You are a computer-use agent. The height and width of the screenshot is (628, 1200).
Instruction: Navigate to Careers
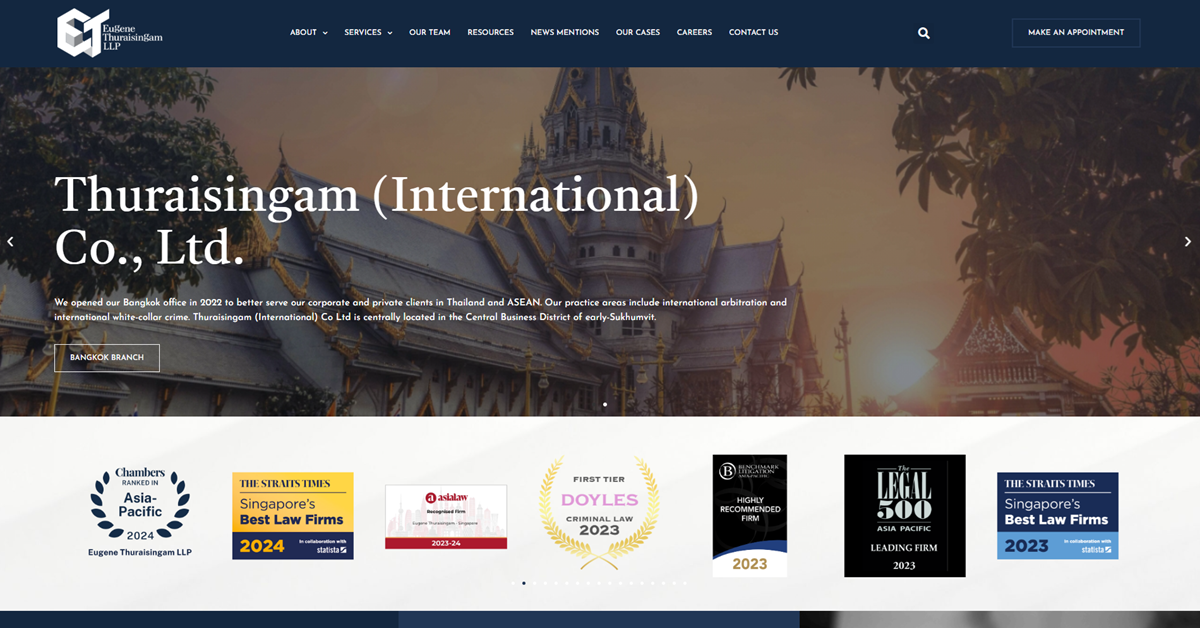click(x=694, y=33)
